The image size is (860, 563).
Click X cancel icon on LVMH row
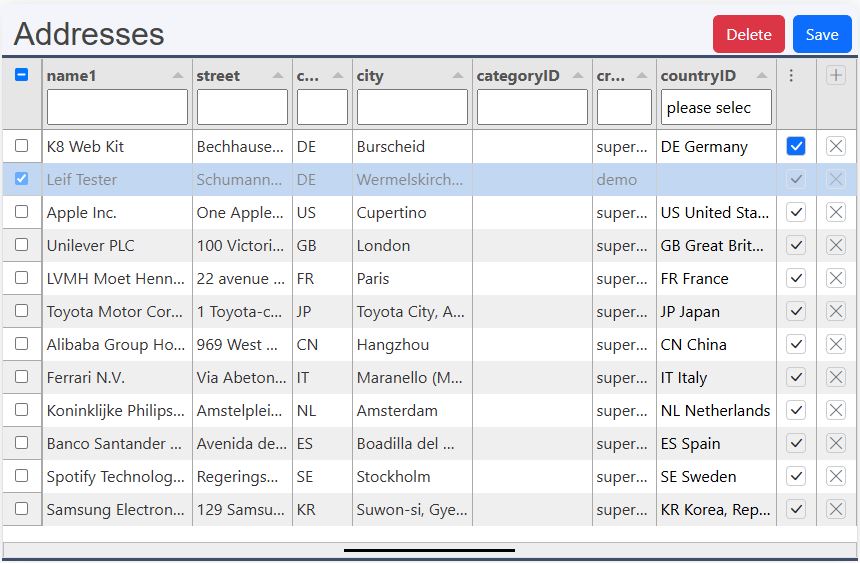836,278
